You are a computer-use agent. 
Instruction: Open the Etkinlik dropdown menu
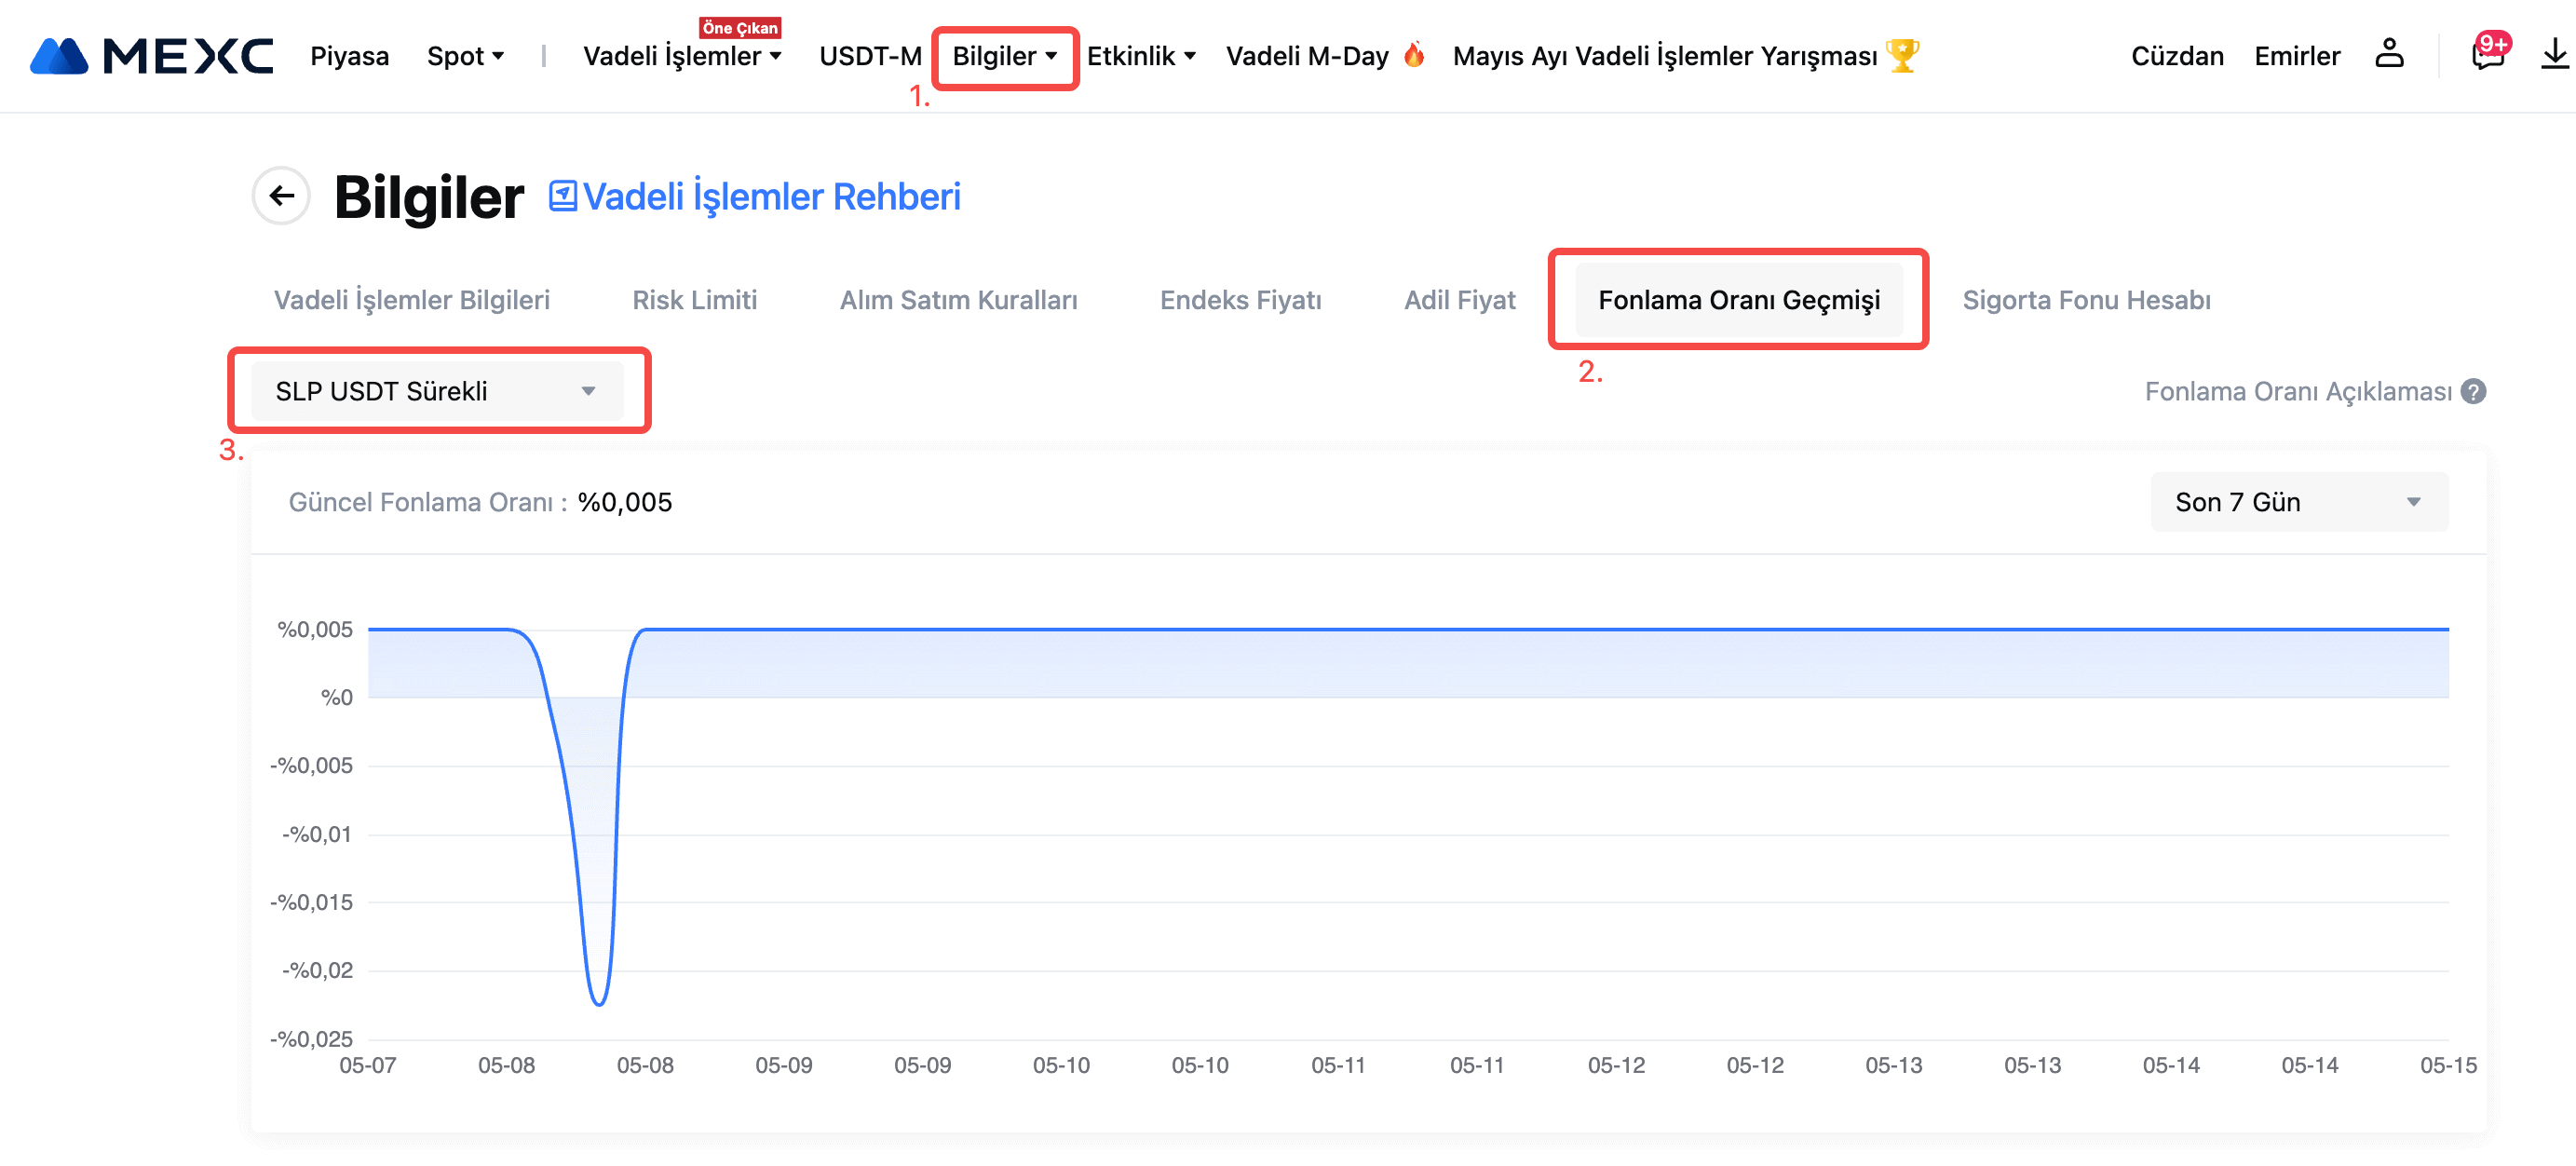(1141, 56)
